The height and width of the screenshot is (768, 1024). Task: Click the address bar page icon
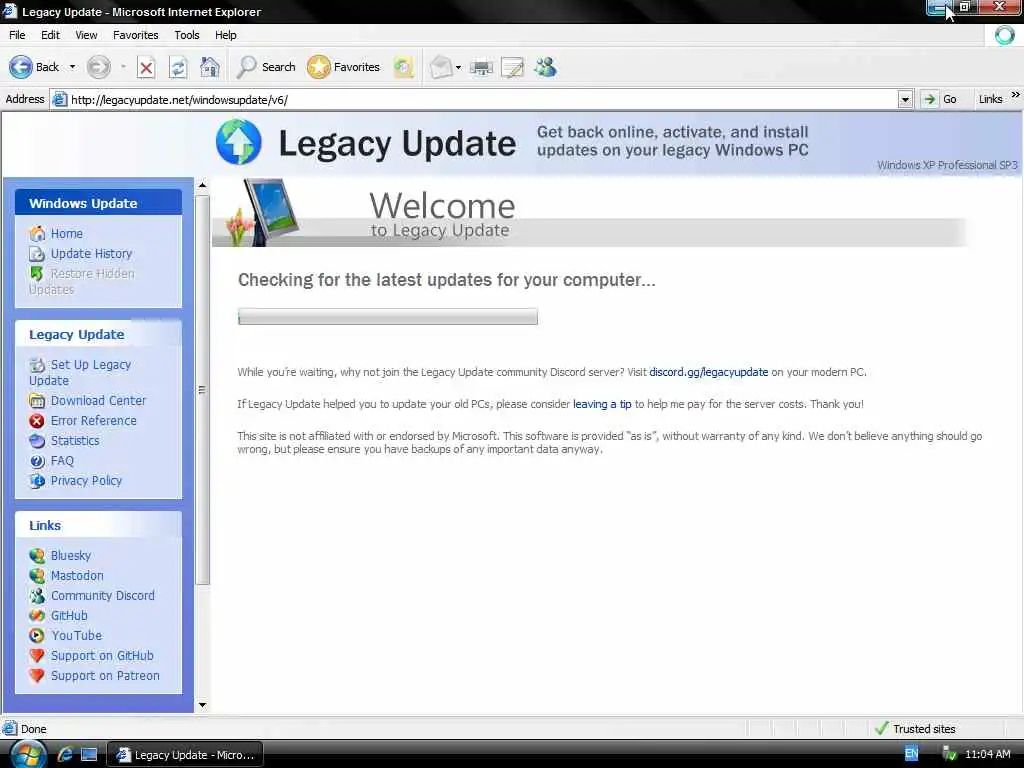click(x=59, y=99)
